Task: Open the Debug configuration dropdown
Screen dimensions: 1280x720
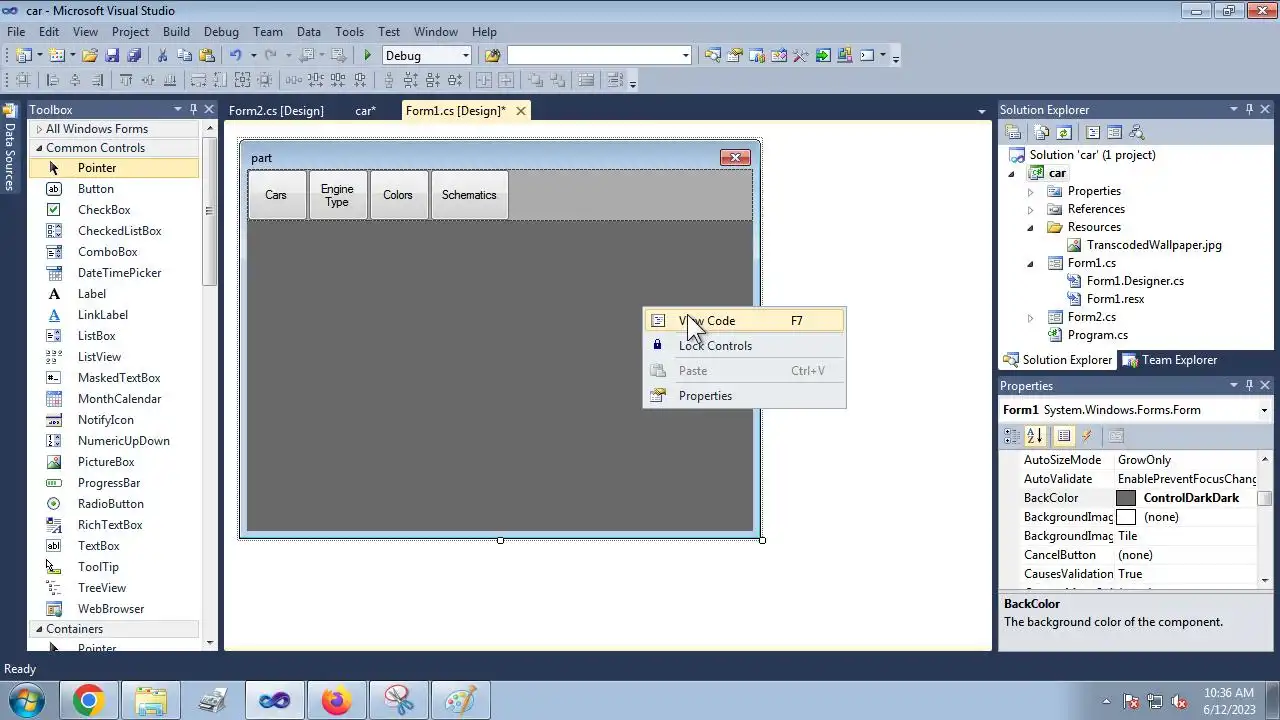Action: pos(465,56)
